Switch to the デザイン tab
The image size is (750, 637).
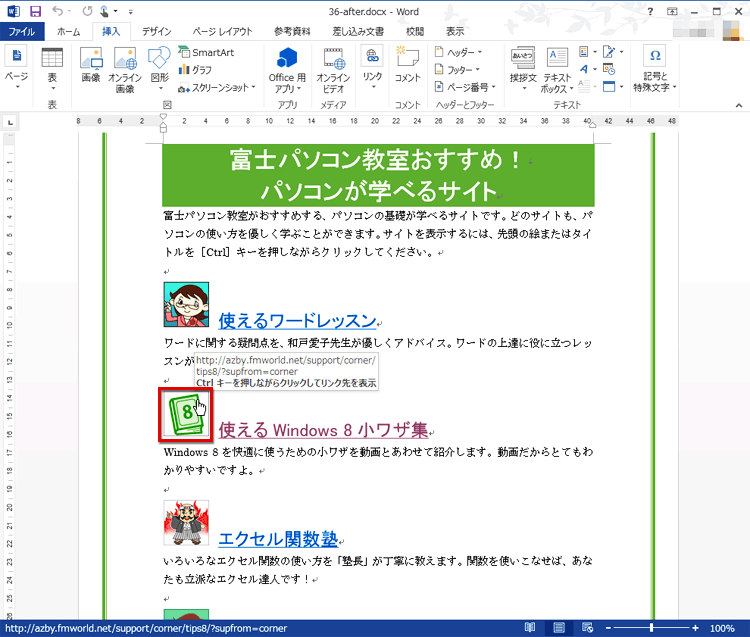pyautogui.click(x=156, y=32)
